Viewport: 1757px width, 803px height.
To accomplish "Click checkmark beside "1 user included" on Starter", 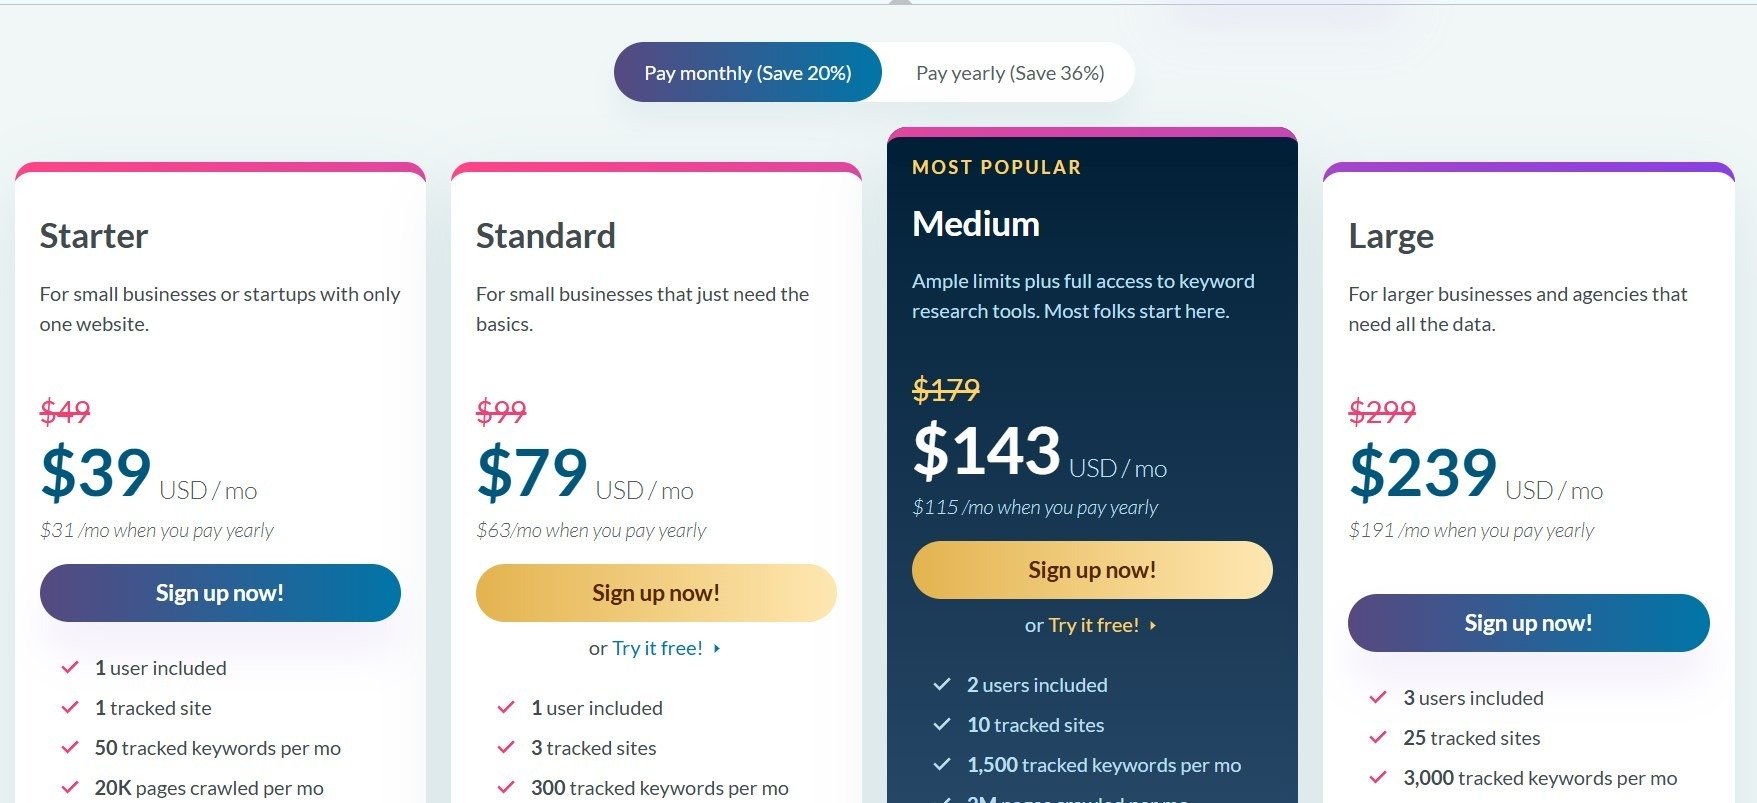I will click(x=69, y=667).
